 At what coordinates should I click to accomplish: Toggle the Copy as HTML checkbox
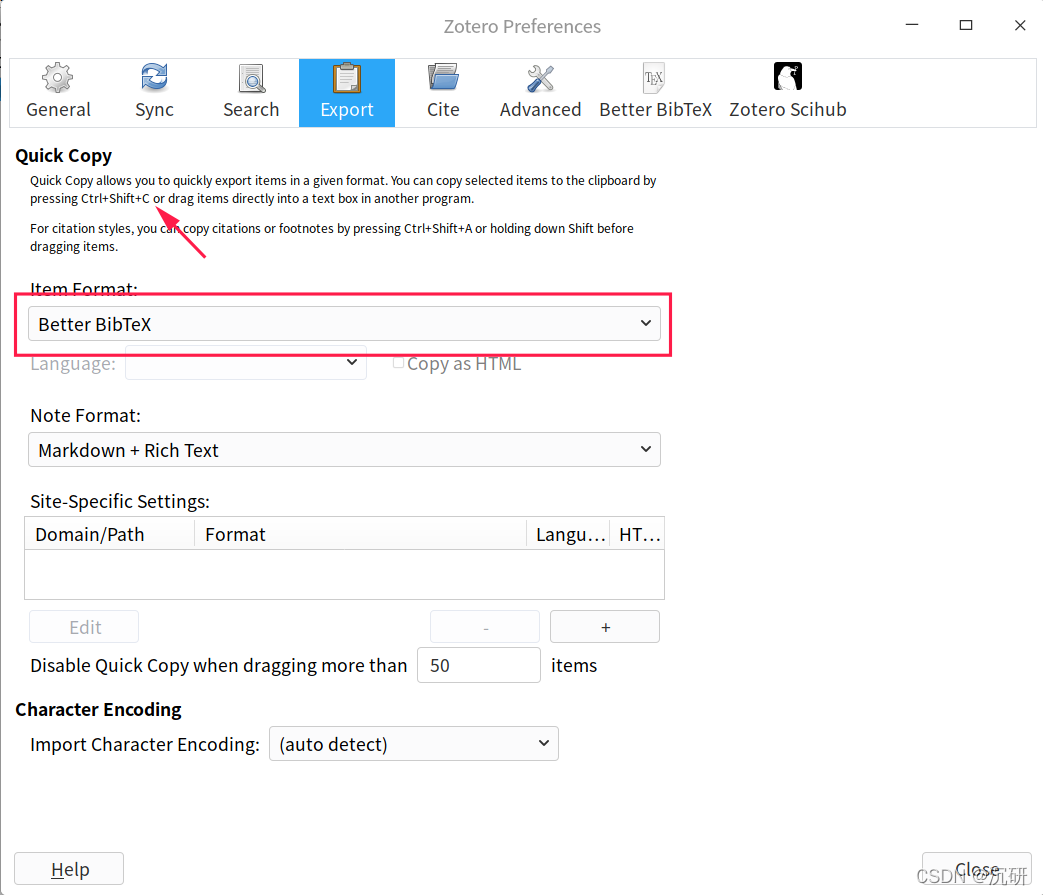(x=398, y=362)
